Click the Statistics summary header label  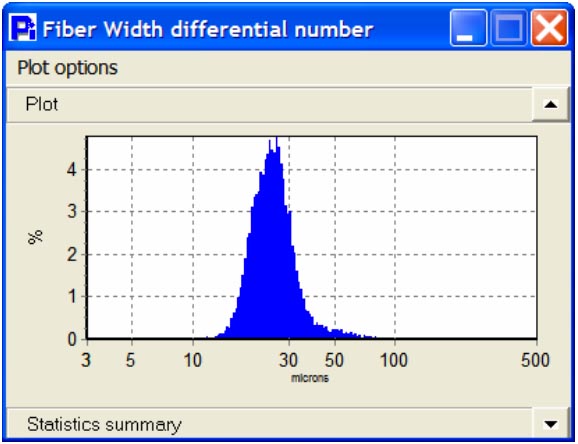pyautogui.click(x=104, y=424)
